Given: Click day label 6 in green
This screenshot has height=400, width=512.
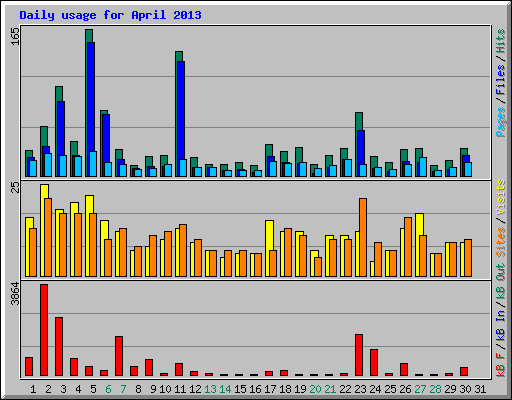Looking at the screenshot, I should (108, 389).
